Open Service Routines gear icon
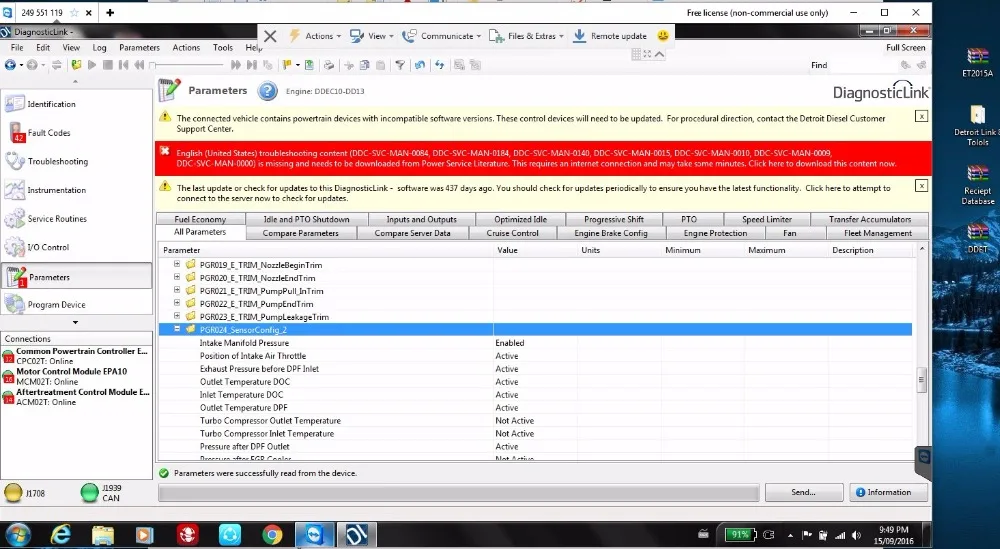The width and height of the screenshot is (1000, 549). pos(15,219)
